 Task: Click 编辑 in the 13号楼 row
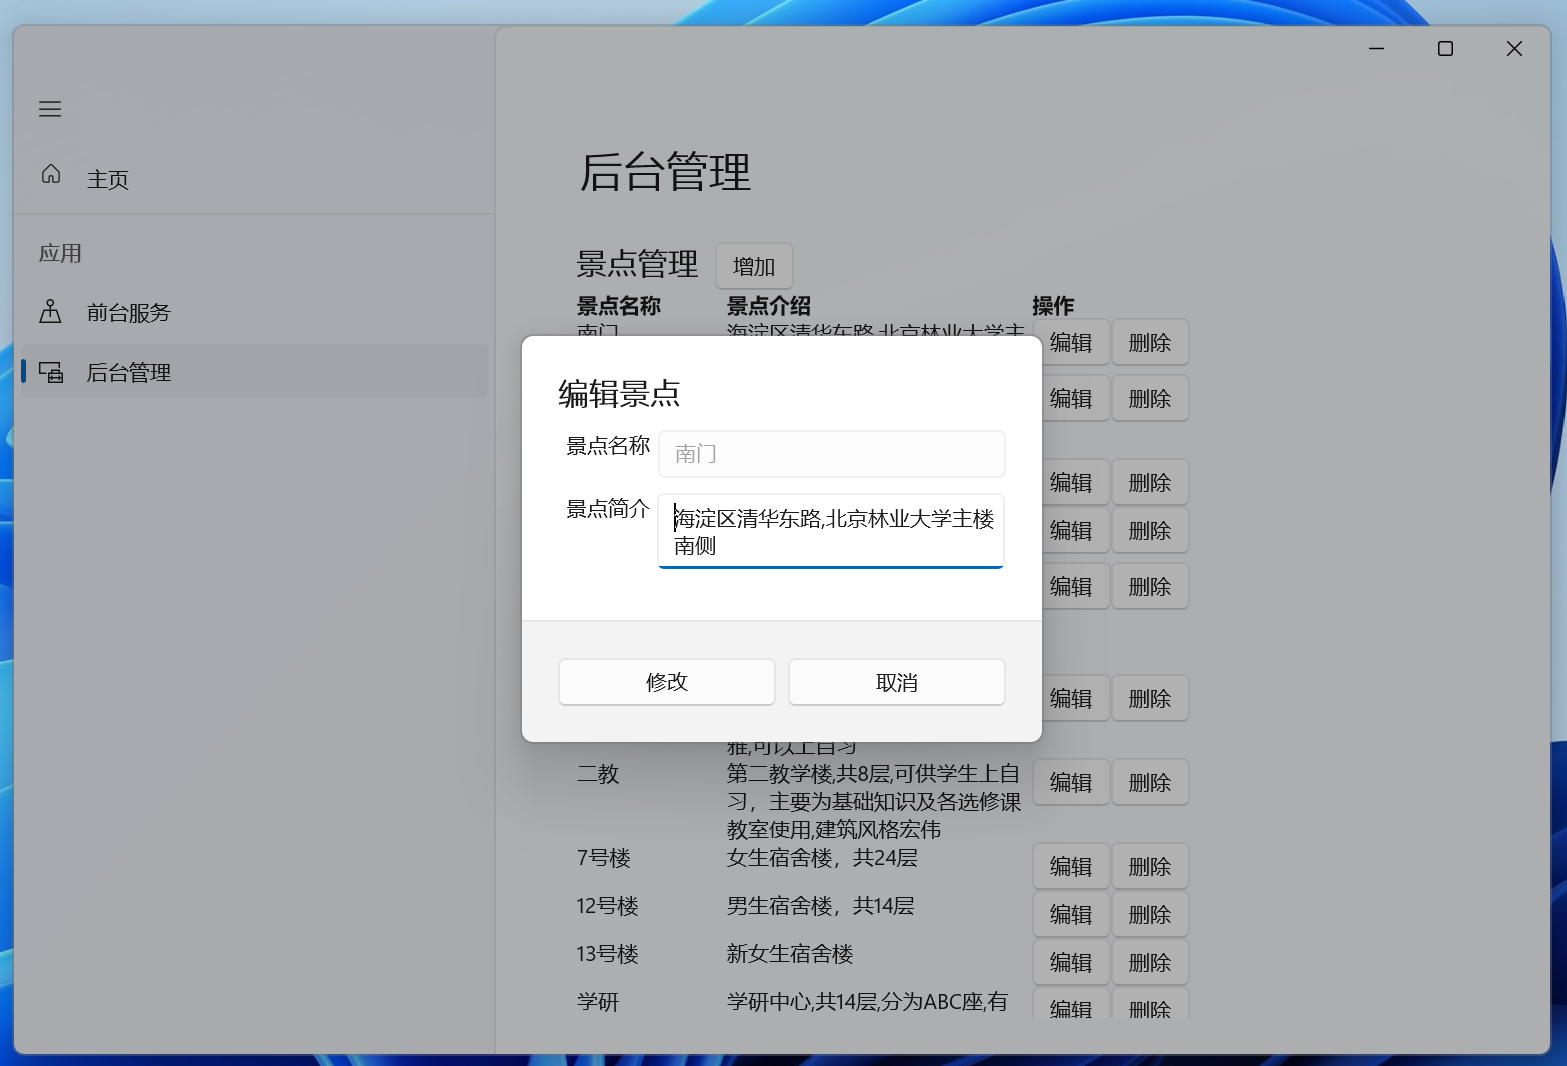click(1071, 962)
